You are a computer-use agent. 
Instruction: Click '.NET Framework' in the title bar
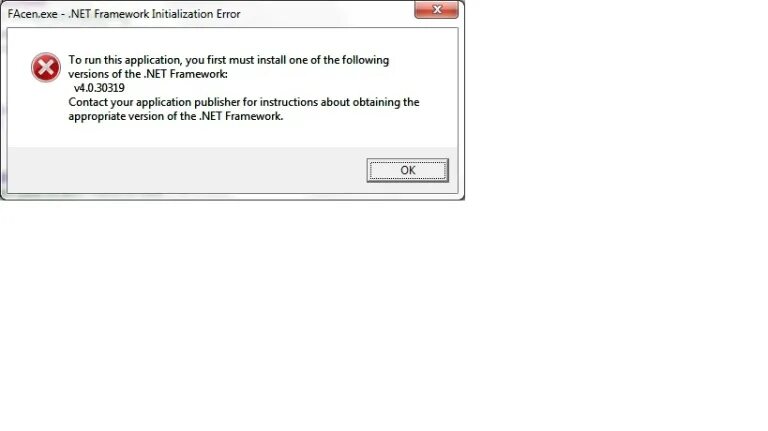coord(108,14)
